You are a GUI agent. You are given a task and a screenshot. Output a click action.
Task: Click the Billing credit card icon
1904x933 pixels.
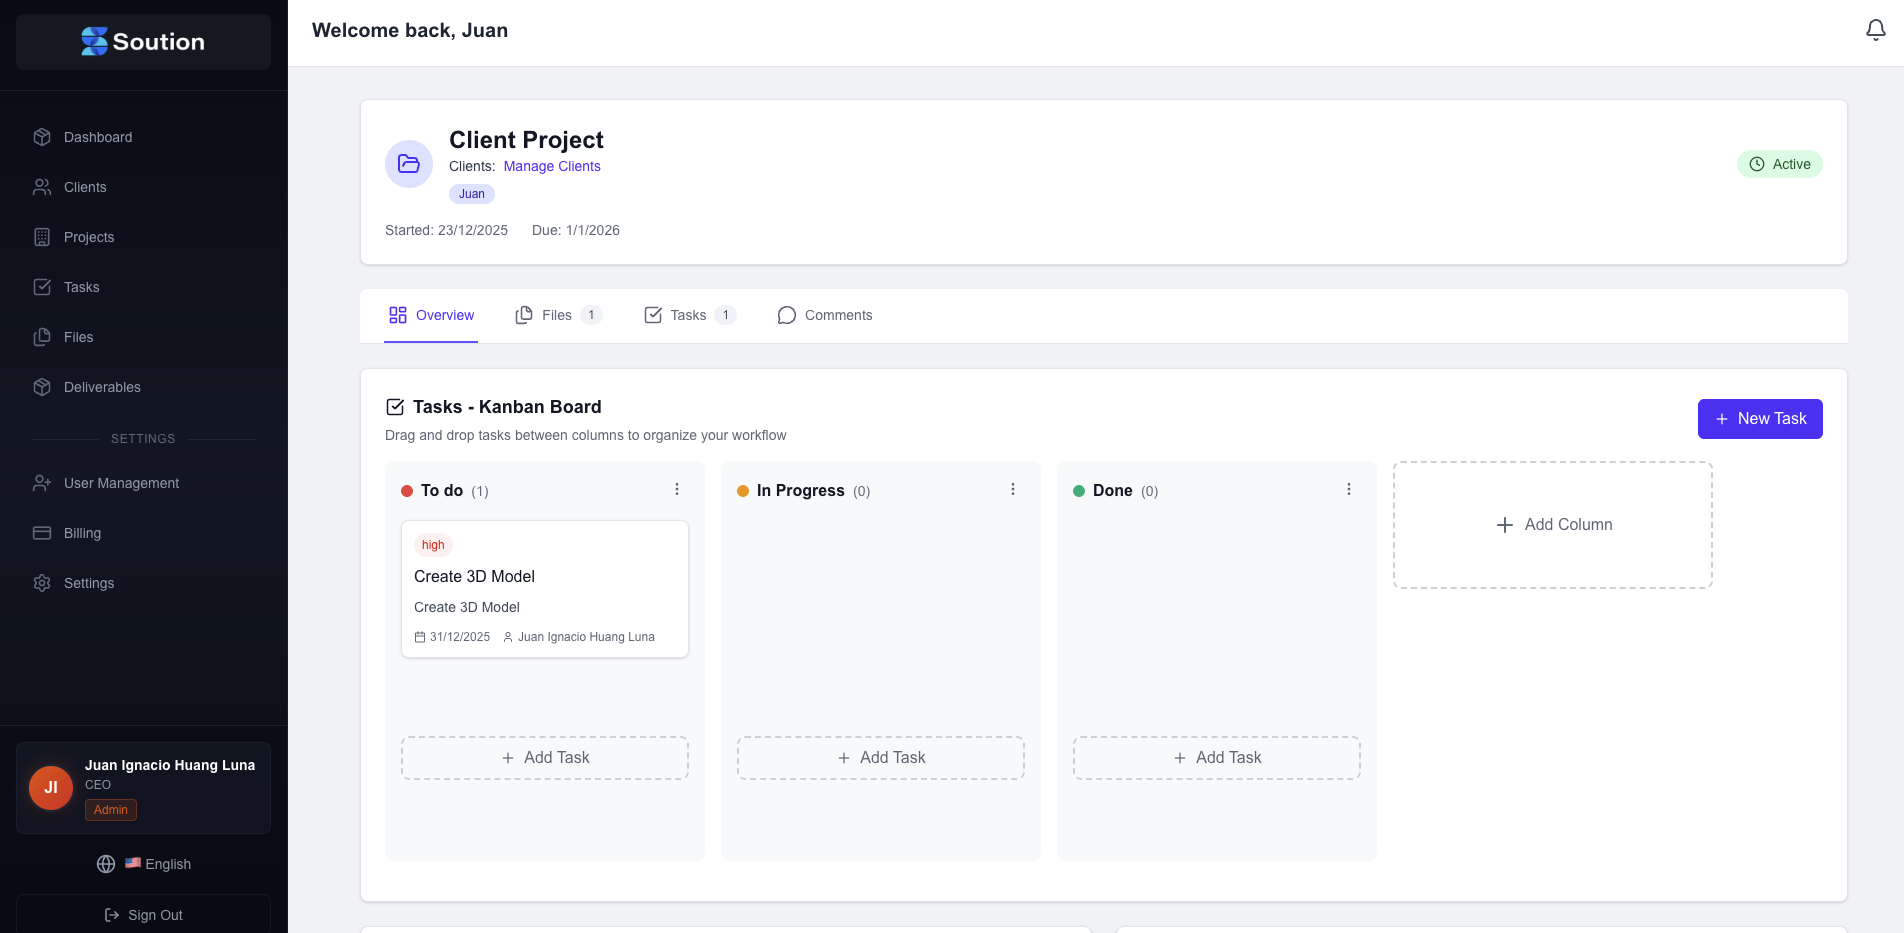point(42,533)
